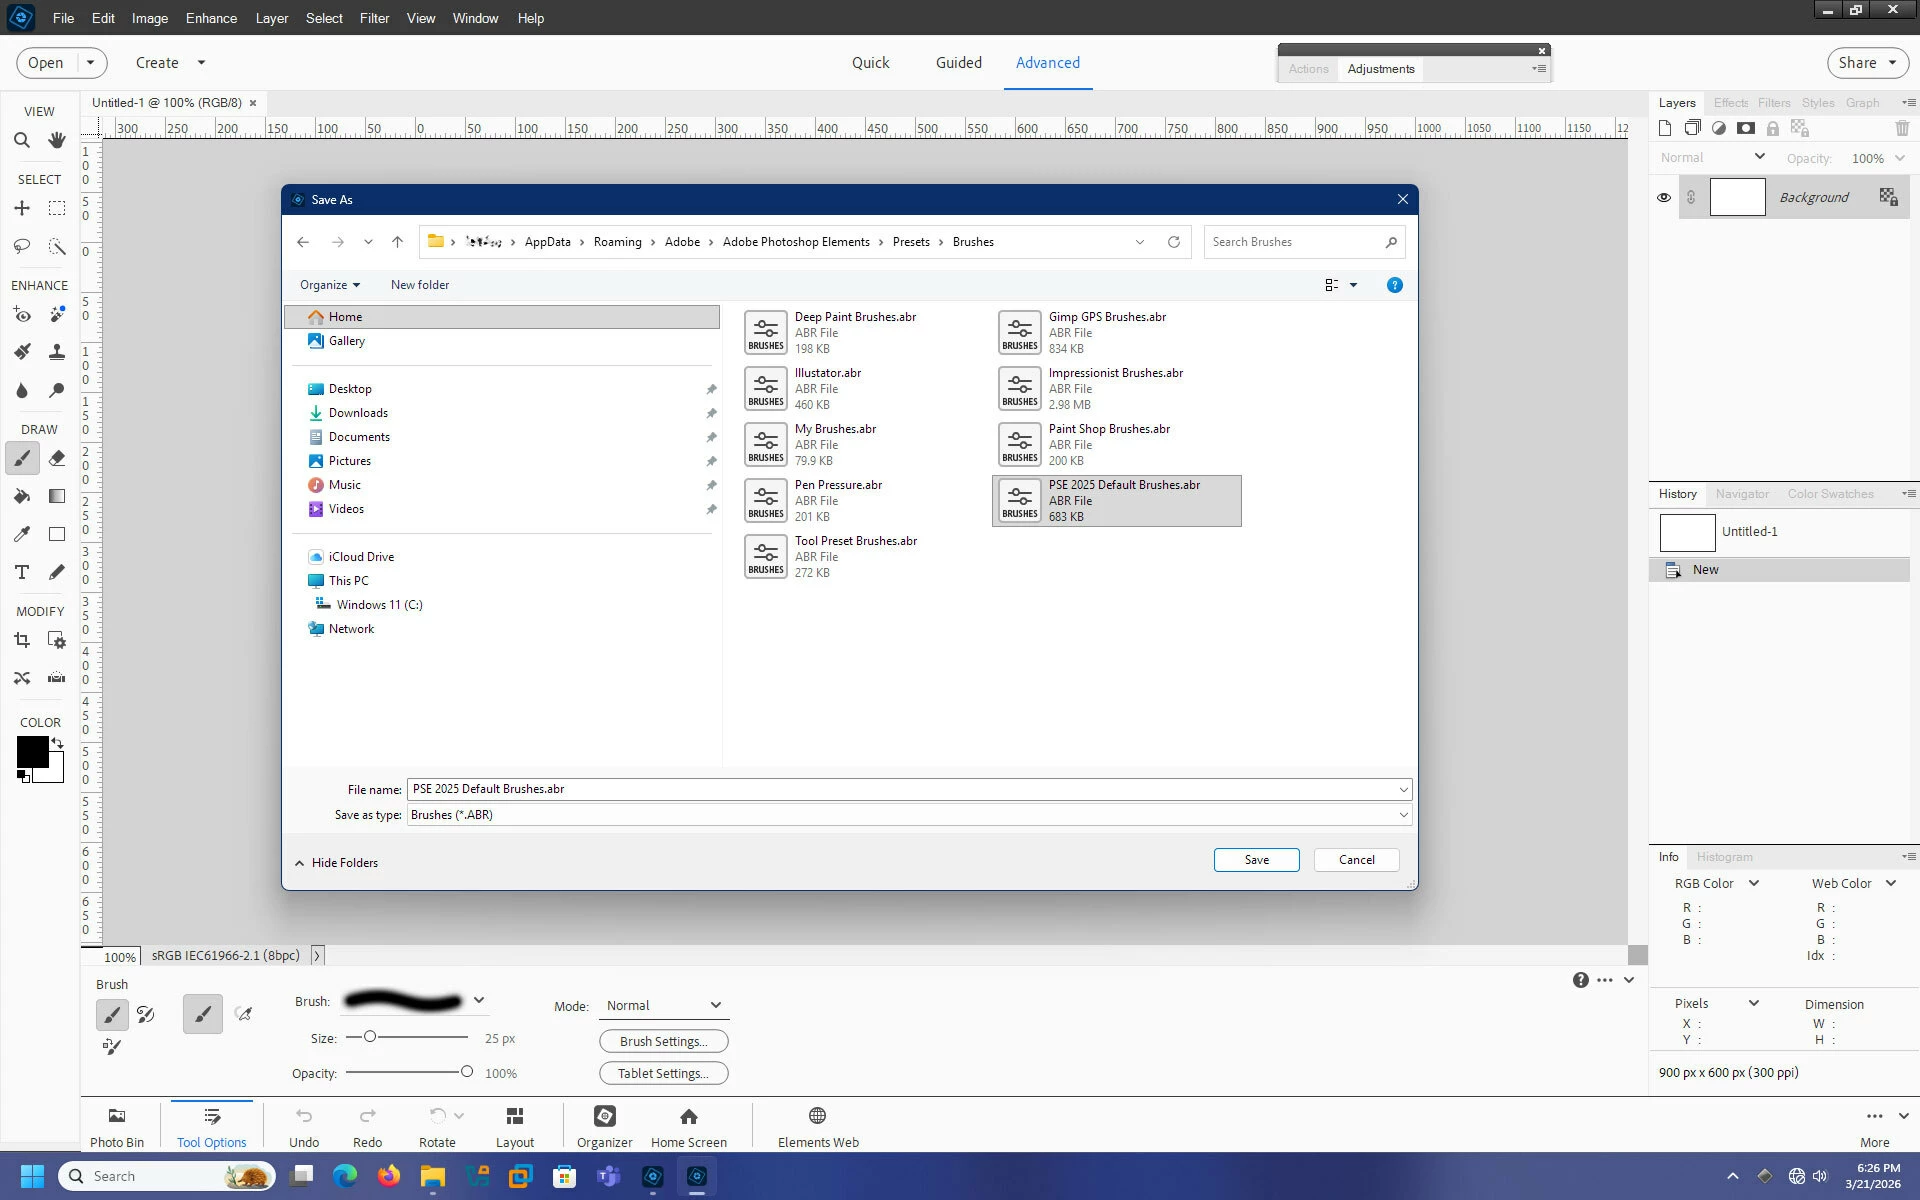Click the Save button

click(1256, 860)
